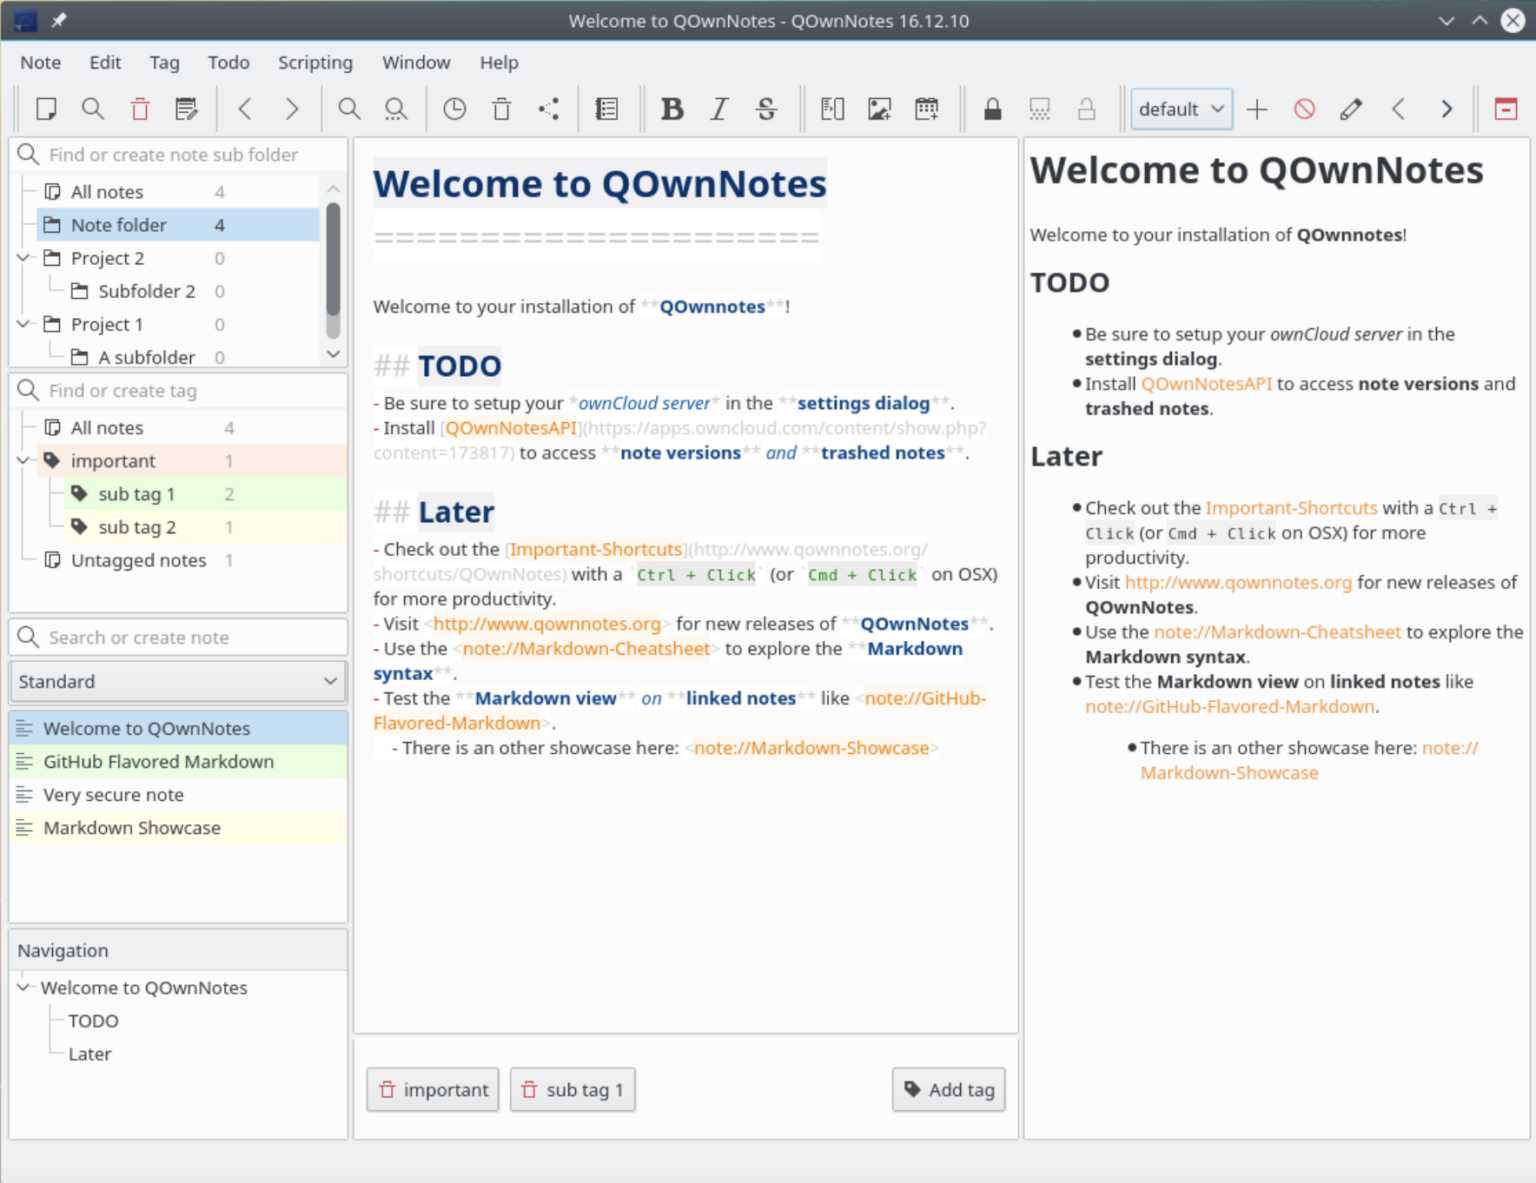Collapse the important tag tree node

click(x=24, y=461)
